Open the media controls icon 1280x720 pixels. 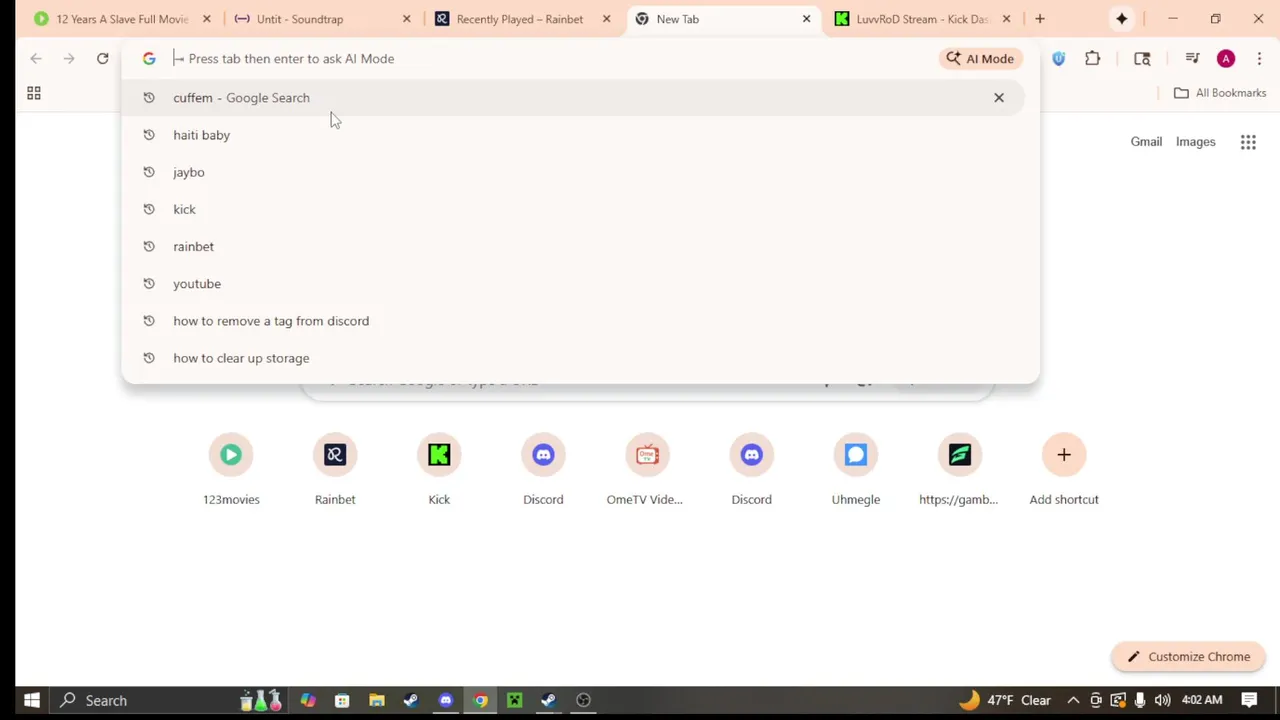(1192, 58)
